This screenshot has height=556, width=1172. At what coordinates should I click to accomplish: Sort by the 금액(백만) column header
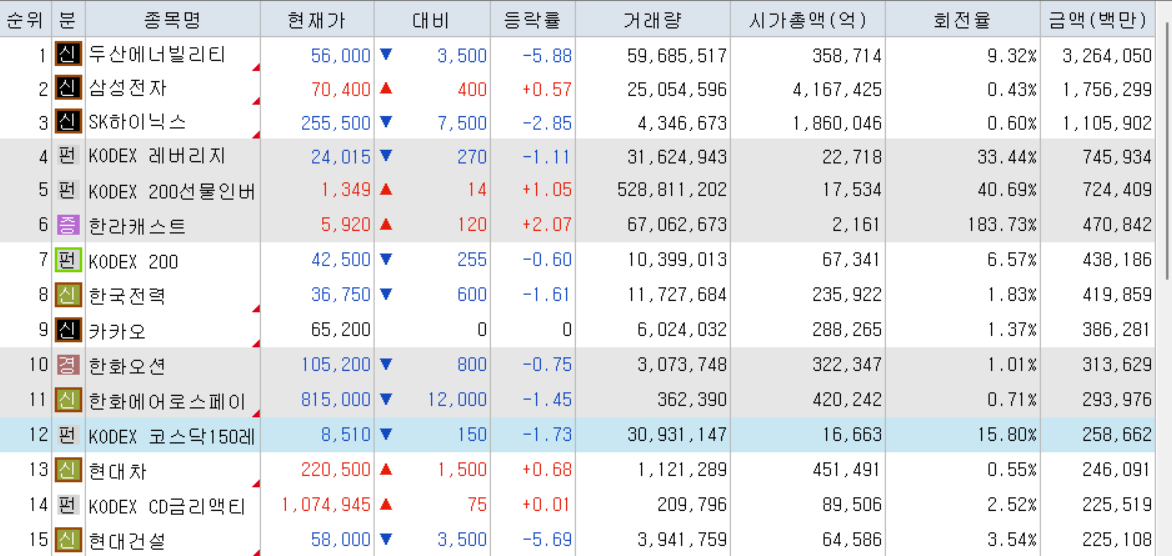tap(1099, 19)
